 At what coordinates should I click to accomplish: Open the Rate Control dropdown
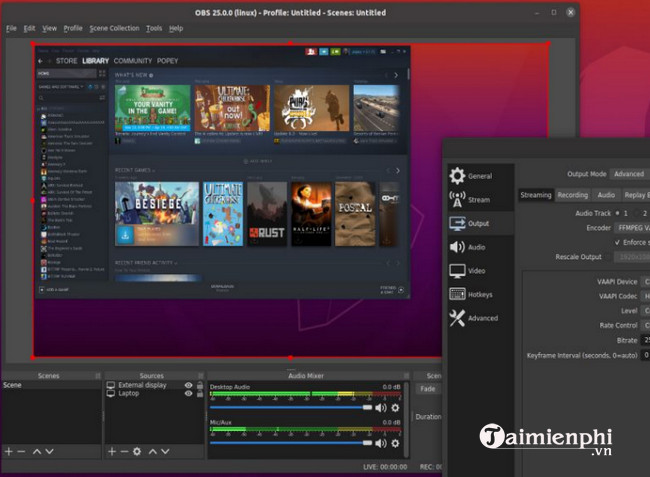coord(645,325)
